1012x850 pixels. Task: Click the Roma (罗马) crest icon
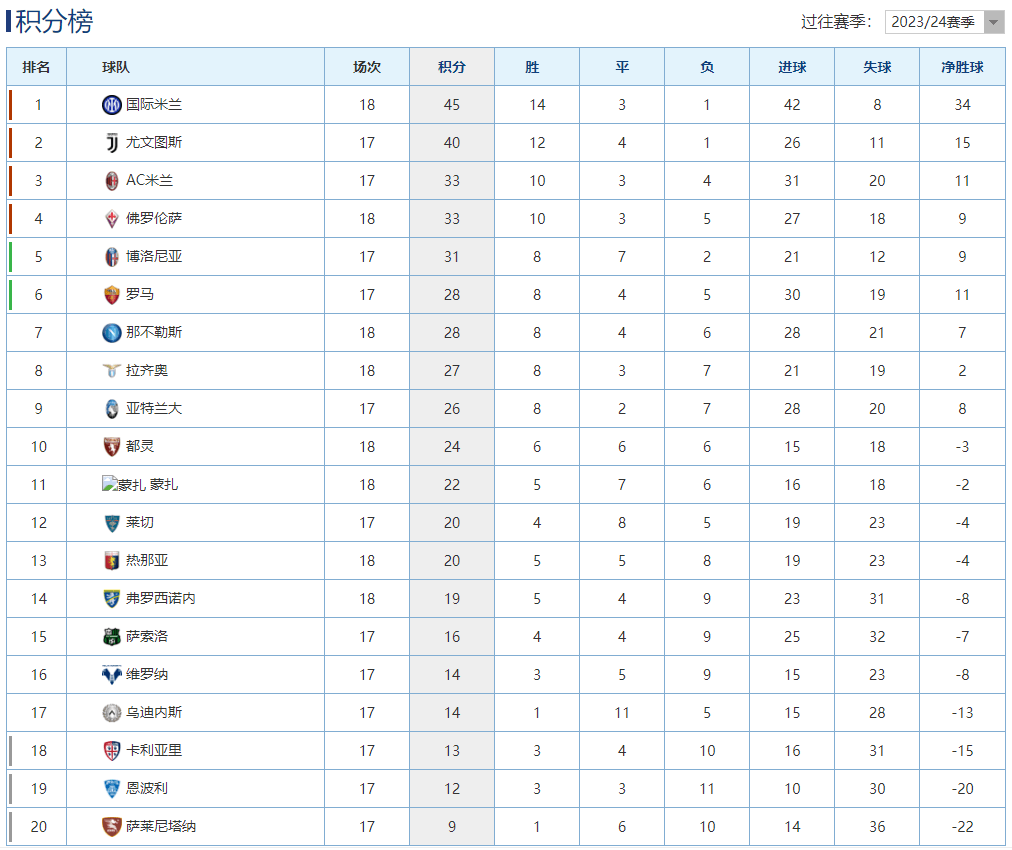(x=112, y=295)
